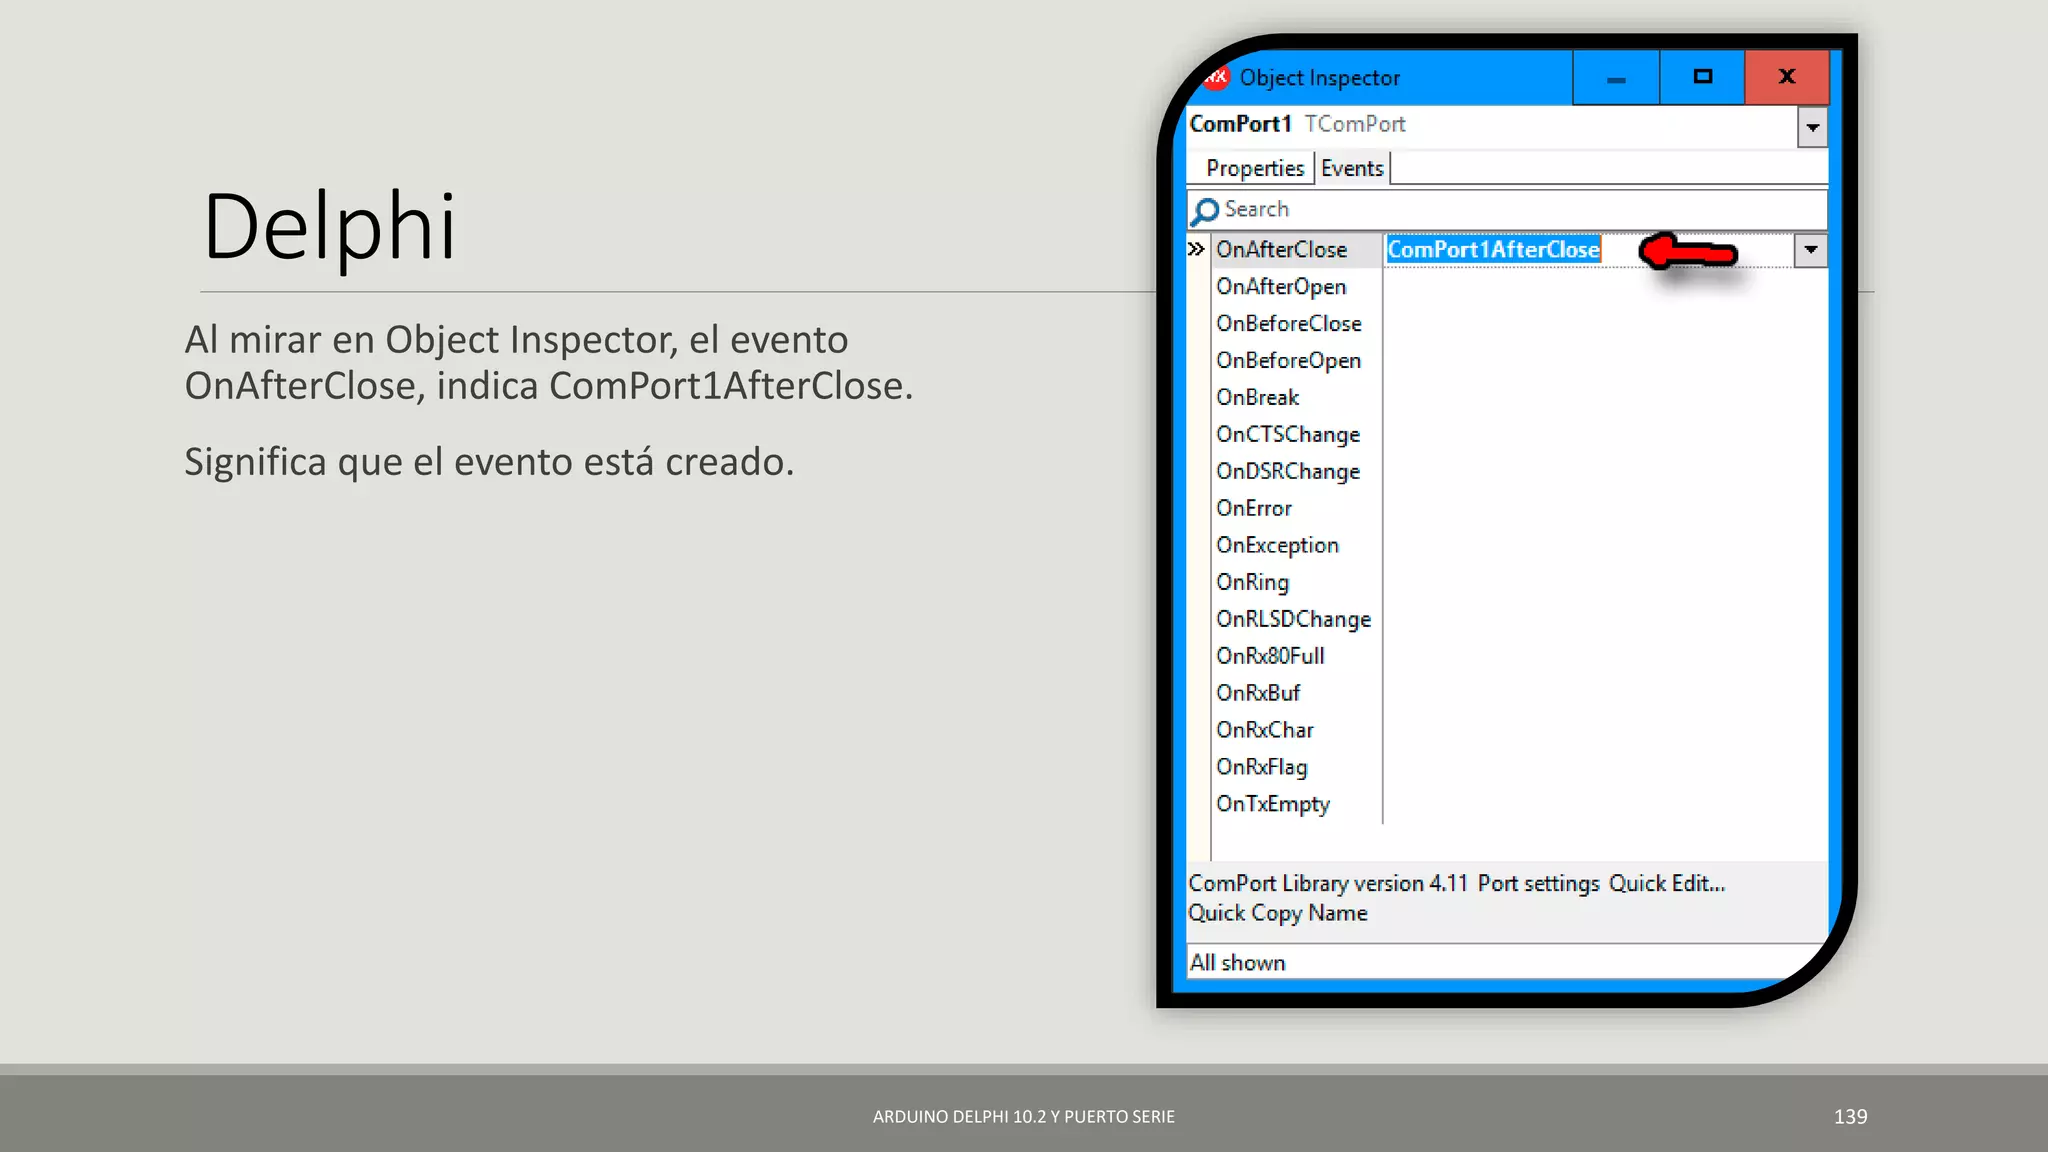
Task: Click the Quick Copy Name link
Action: tap(1277, 913)
